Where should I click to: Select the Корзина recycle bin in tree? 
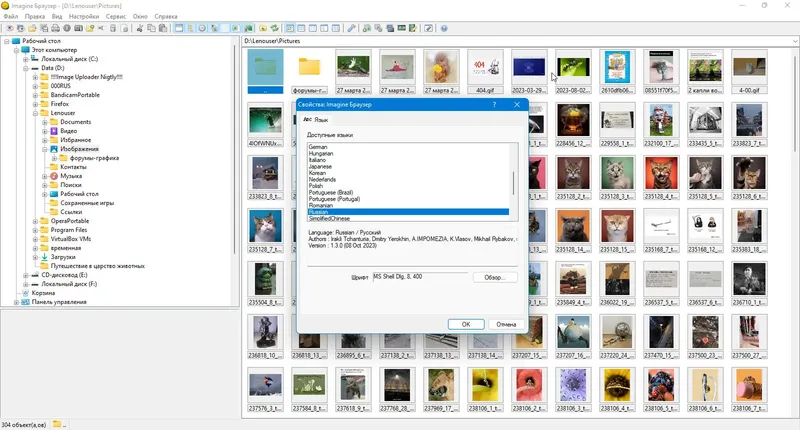click(x=43, y=293)
